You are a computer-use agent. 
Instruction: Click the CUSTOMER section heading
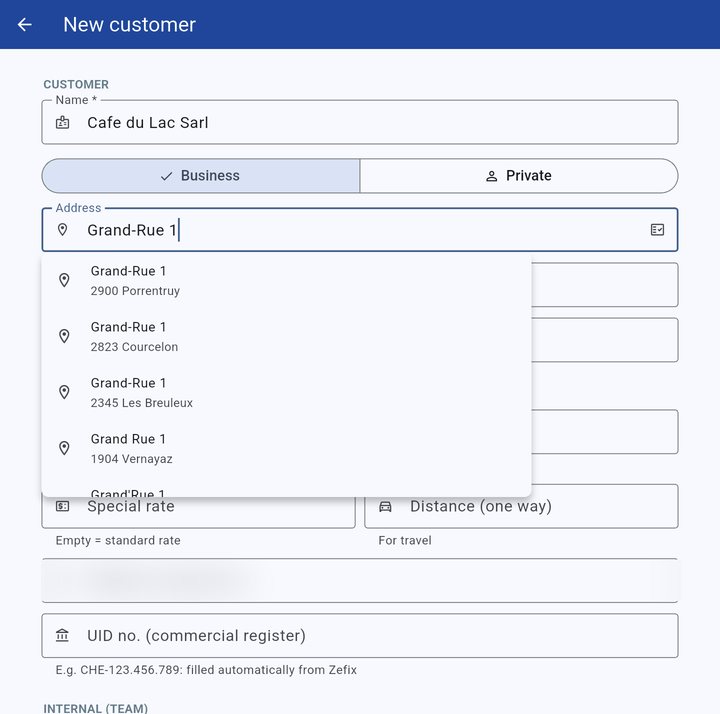(76, 84)
